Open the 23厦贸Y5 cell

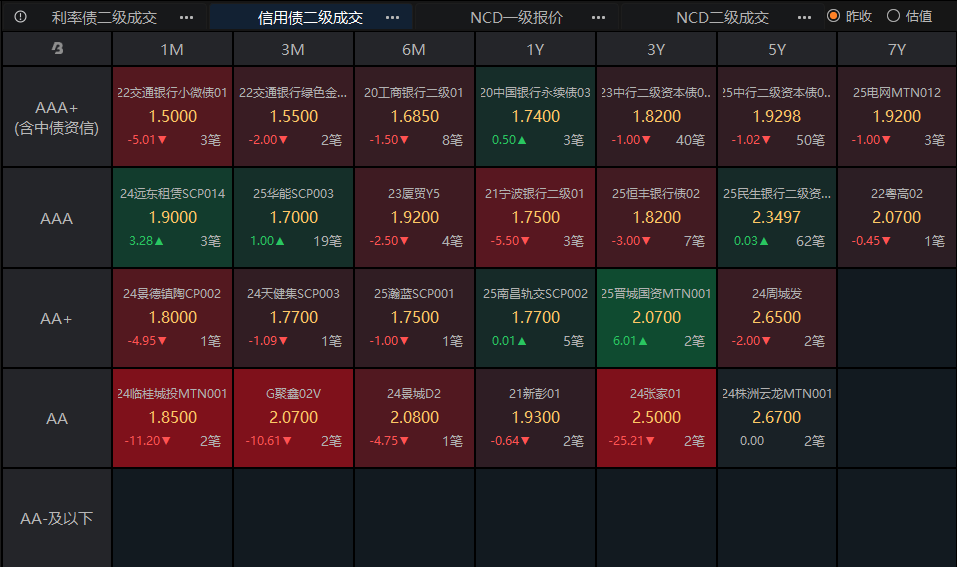tap(414, 218)
